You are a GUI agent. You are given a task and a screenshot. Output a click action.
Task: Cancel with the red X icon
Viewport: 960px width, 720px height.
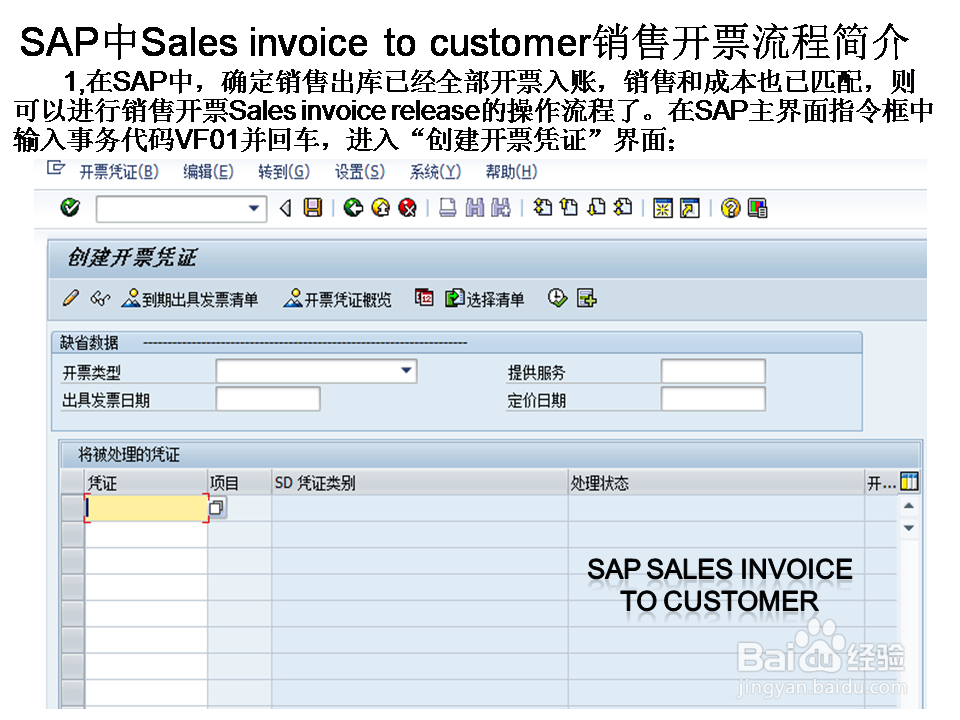tap(407, 208)
